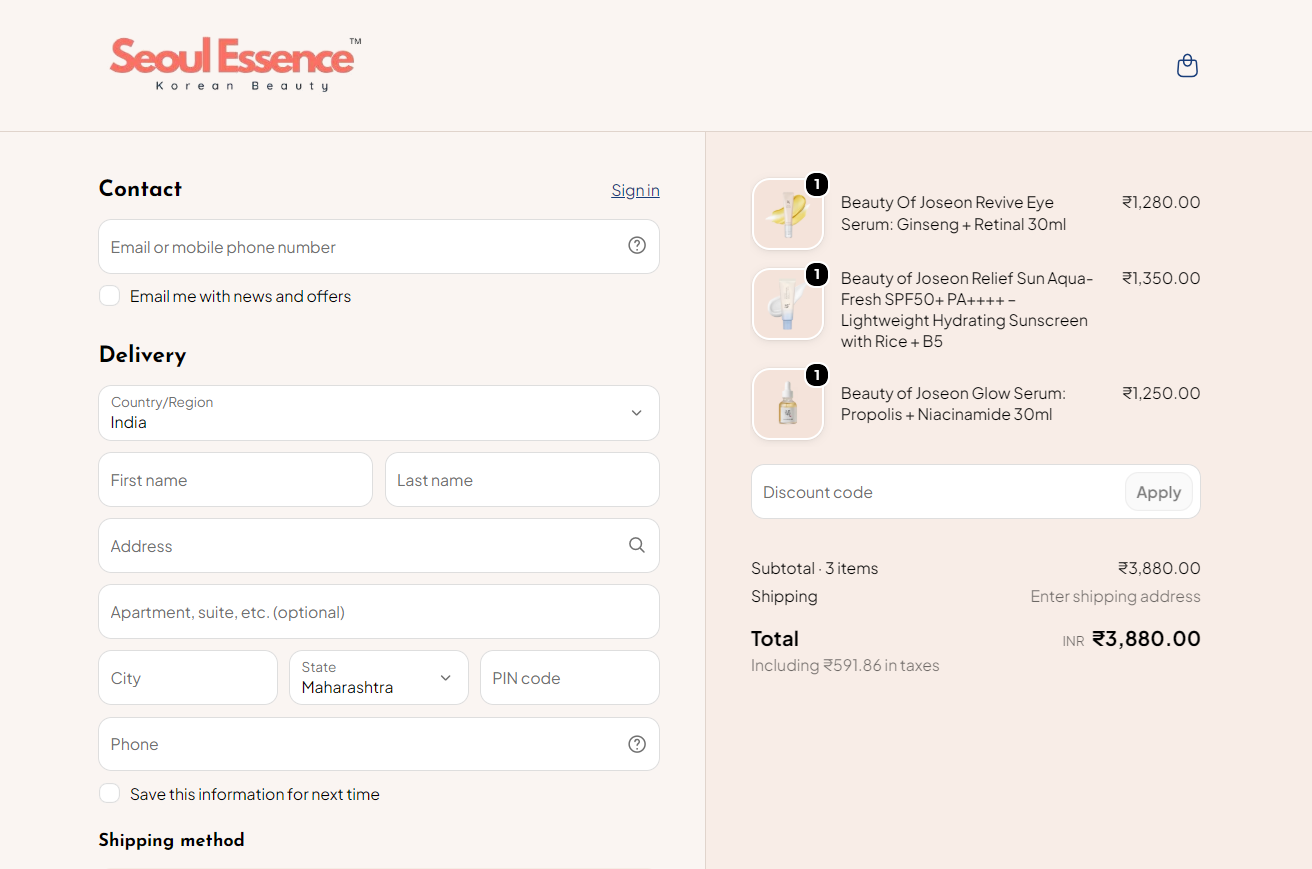
Task: Focus the Email or mobile phone number field
Action: pyautogui.click(x=379, y=246)
